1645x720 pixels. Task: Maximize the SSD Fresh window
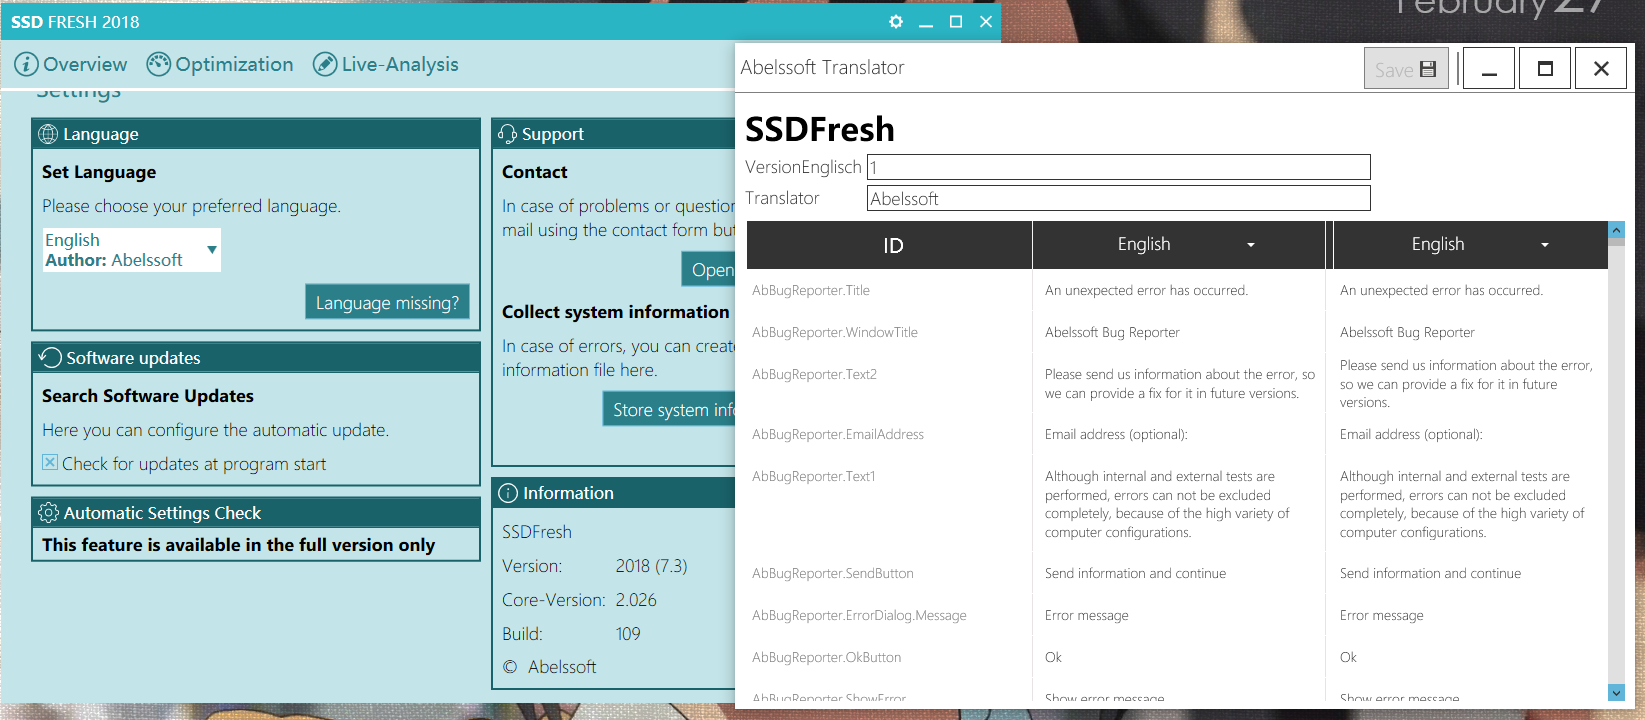pos(956,22)
